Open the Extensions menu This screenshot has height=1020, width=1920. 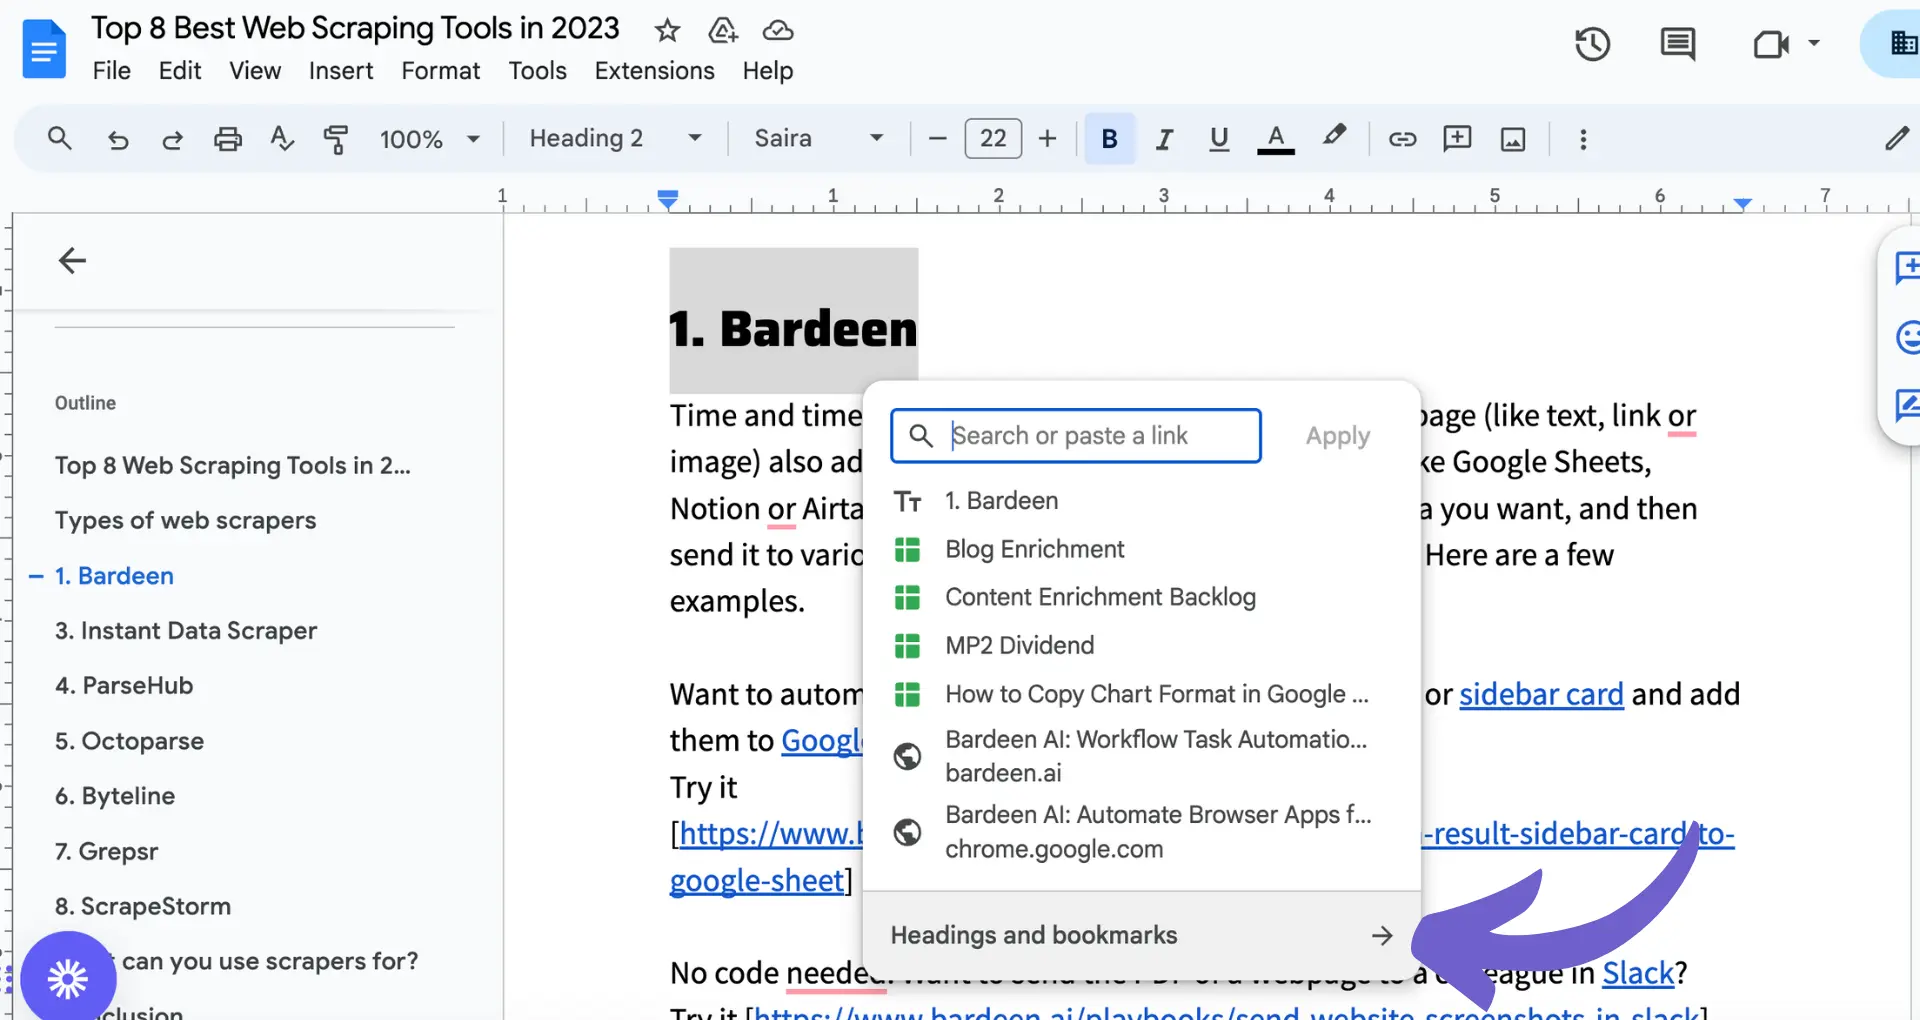655,71
